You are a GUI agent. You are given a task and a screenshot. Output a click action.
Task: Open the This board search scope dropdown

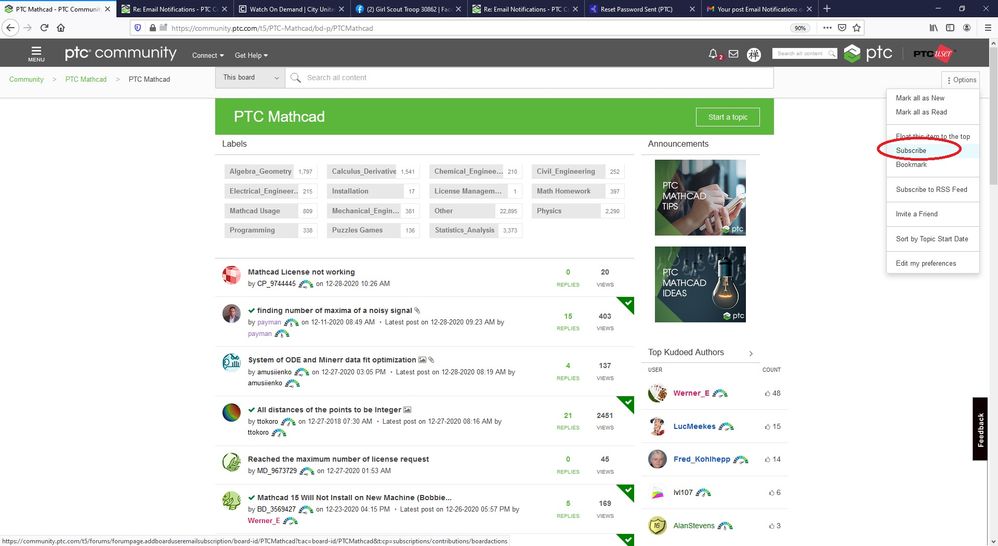pyautogui.click(x=250, y=78)
